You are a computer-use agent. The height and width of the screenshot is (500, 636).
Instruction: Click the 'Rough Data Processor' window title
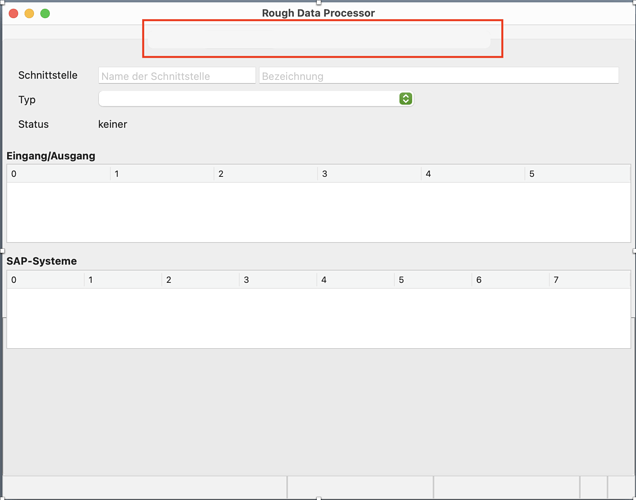(x=318, y=13)
